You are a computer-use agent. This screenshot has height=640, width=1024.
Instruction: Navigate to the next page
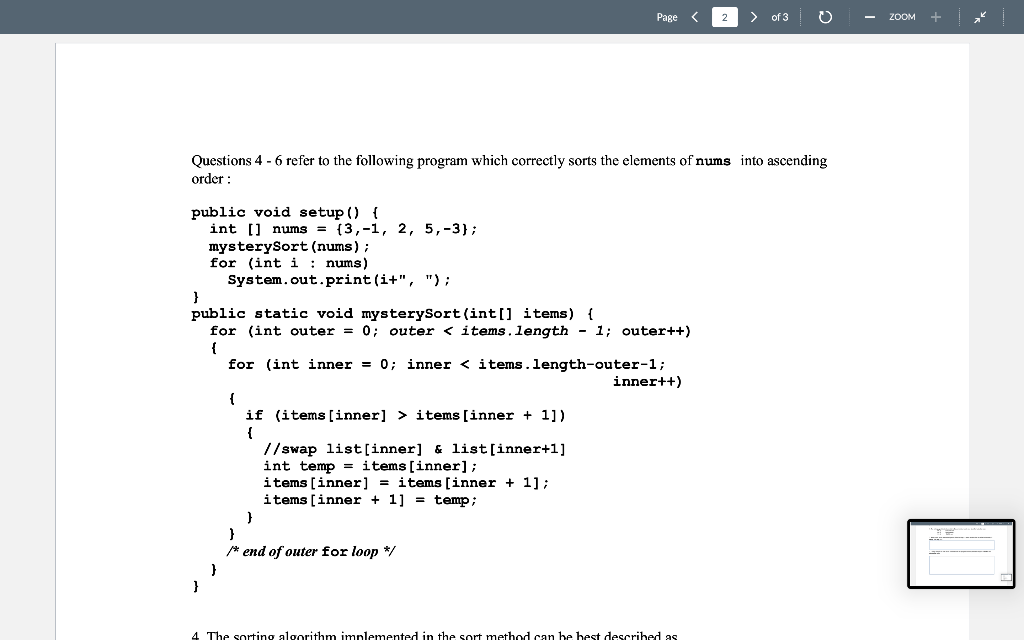click(754, 17)
